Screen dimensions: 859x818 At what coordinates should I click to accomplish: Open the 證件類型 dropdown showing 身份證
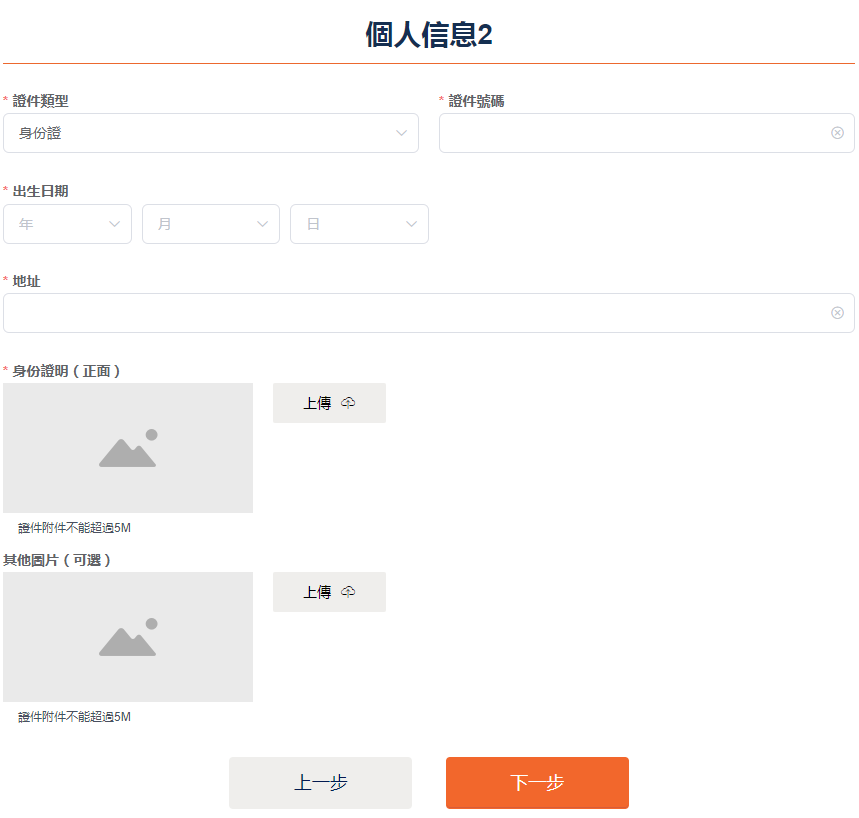point(200,133)
